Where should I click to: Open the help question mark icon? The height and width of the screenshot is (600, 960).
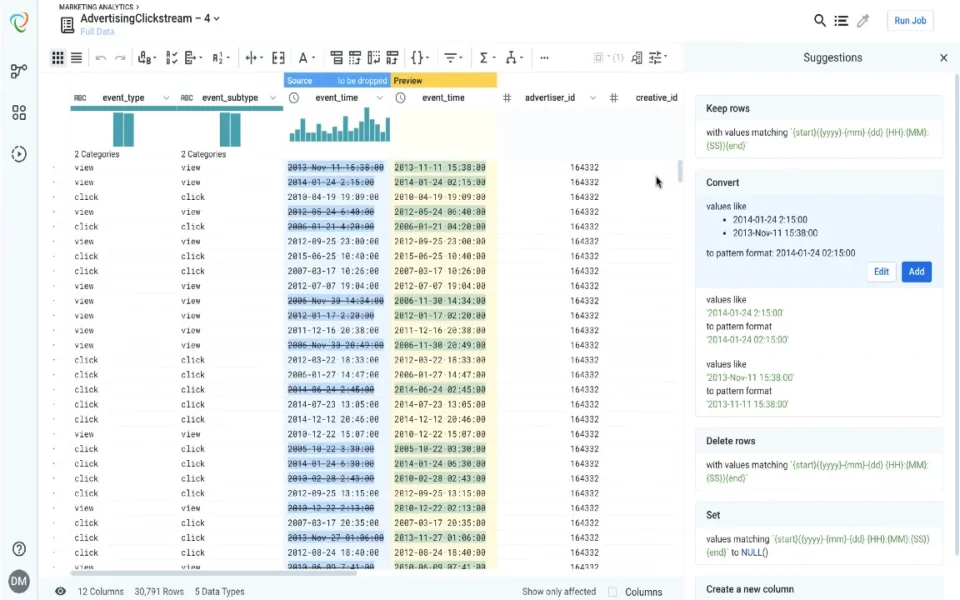[x=19, y=549]
